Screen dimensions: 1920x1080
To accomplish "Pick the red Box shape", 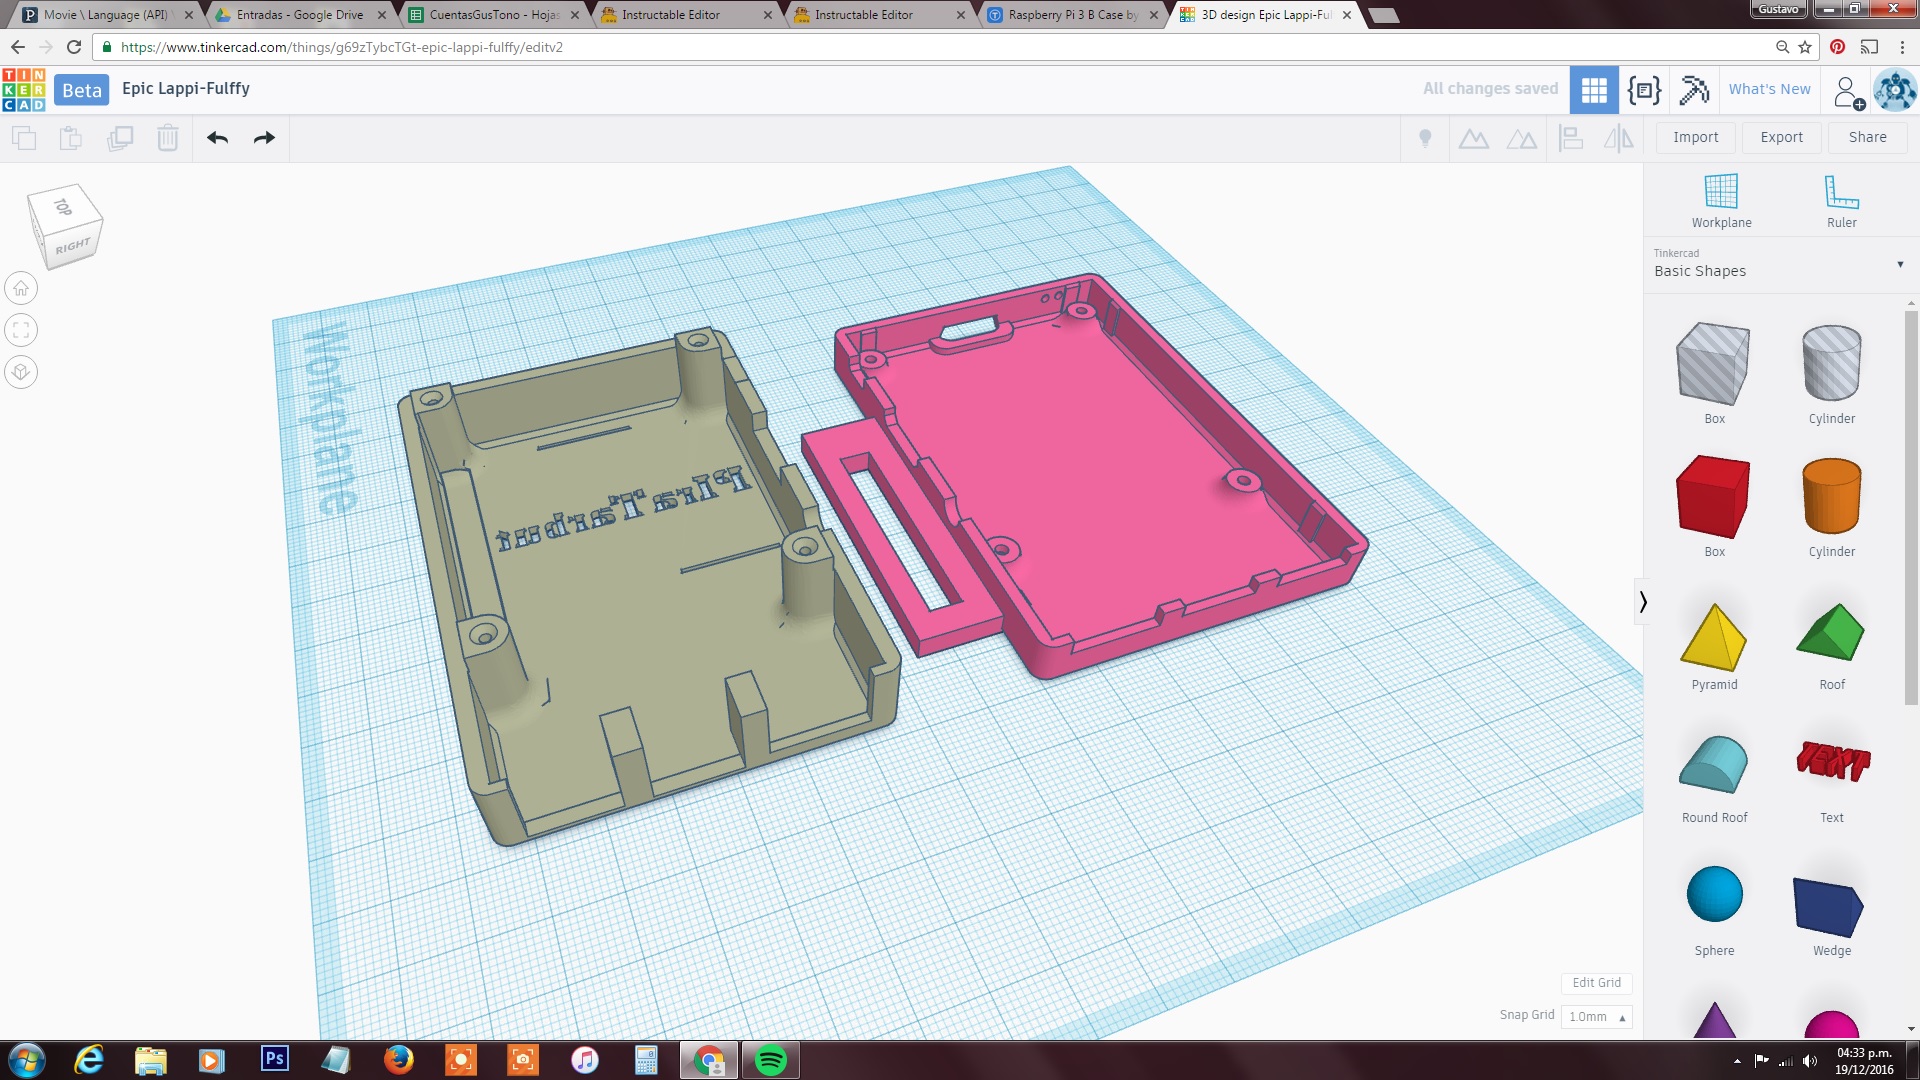I will pyautogui.click(x=1713, y=497).
